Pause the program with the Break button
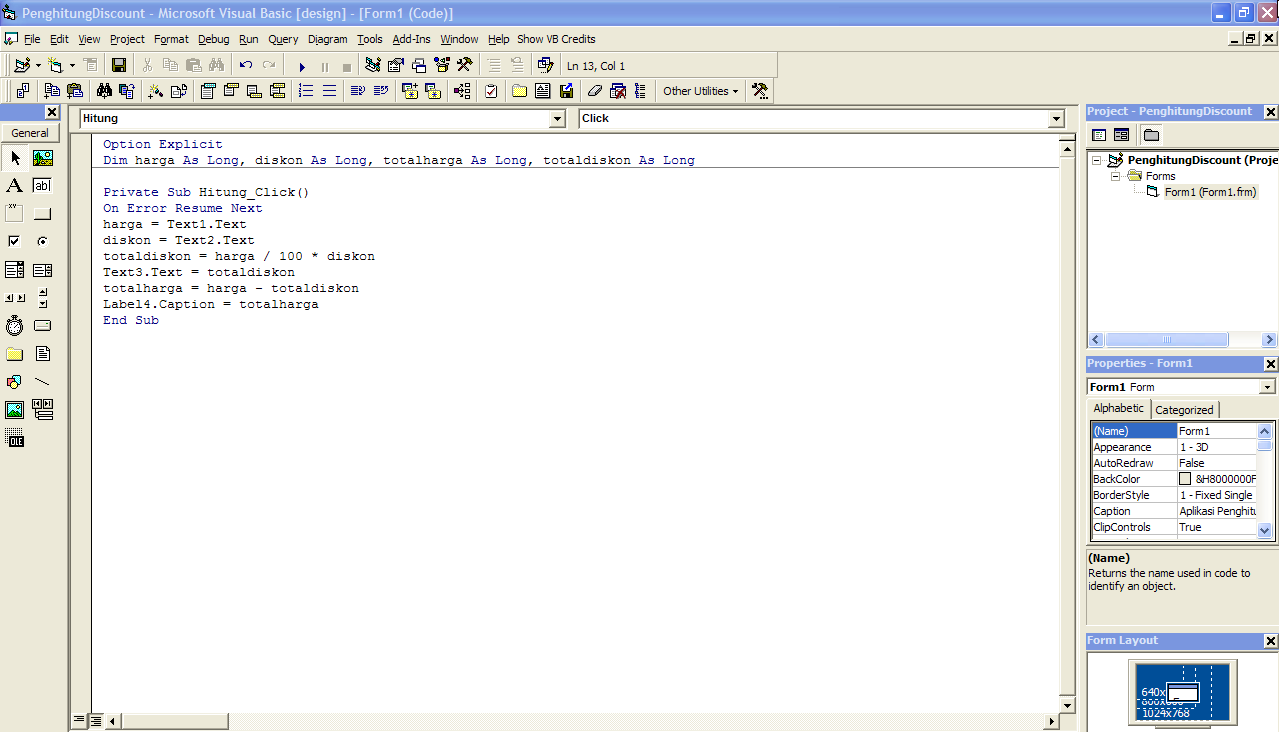The height and width of the screenshot is (732, 1279). click(323, 64)
